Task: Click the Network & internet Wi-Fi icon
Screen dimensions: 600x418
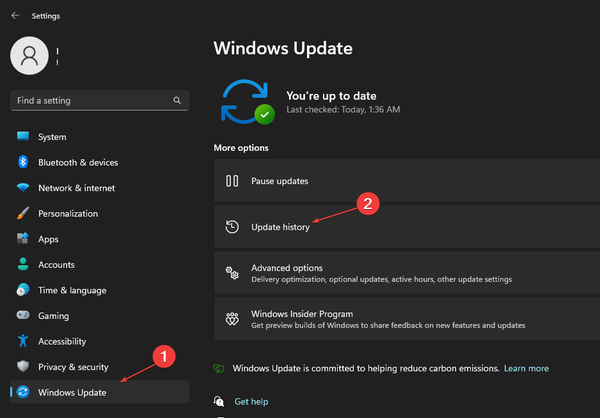Action: coord(22,188)
